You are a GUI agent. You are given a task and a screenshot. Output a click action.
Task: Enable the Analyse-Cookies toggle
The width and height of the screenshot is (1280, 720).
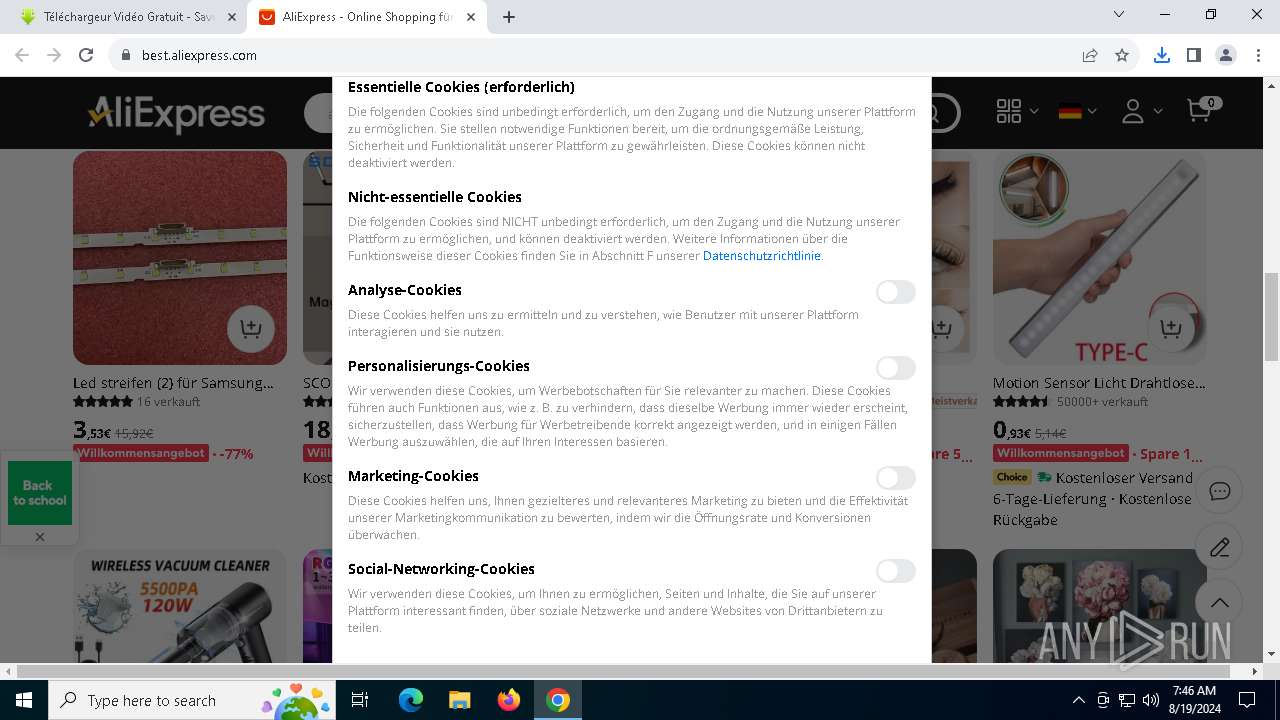896,292
